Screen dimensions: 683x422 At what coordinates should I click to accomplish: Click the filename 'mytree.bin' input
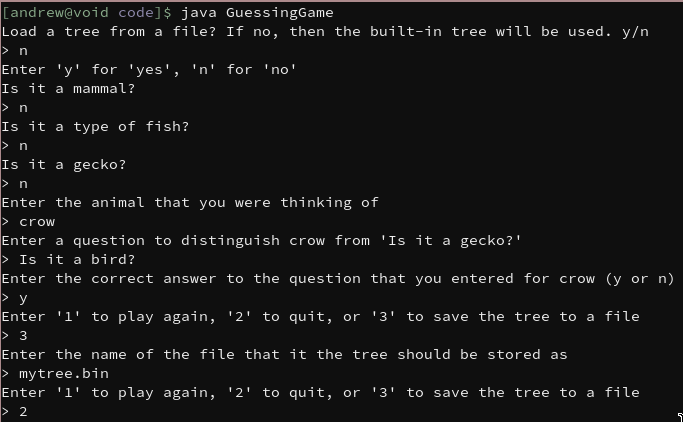64,374
